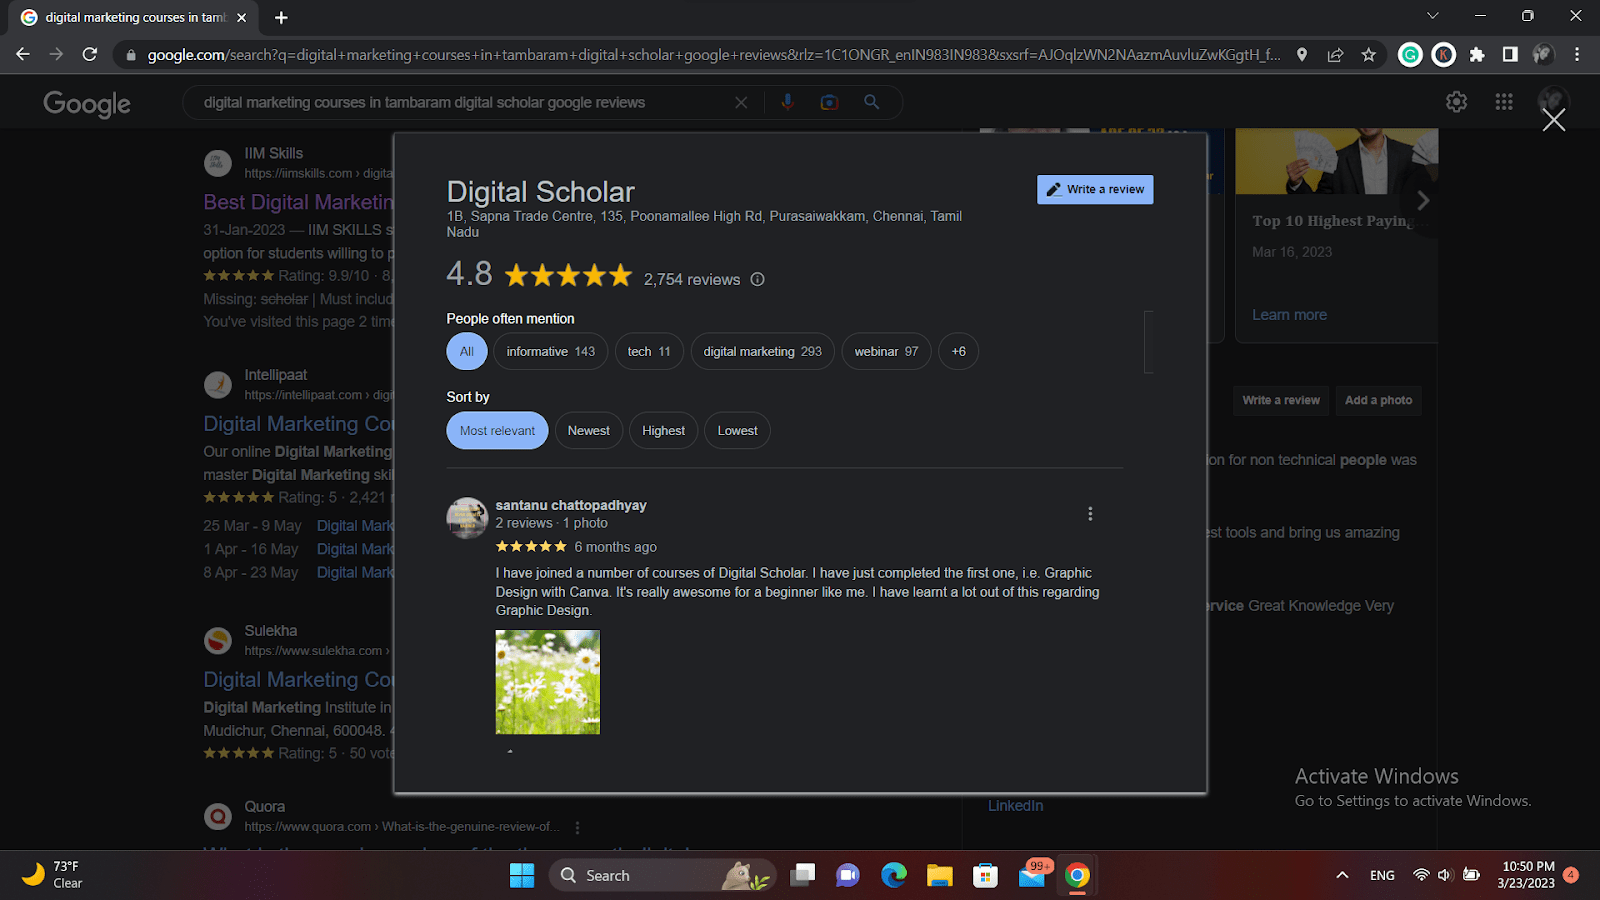Search by image camera icon
Screen dimensions: 1600x900
click(829, 102)
